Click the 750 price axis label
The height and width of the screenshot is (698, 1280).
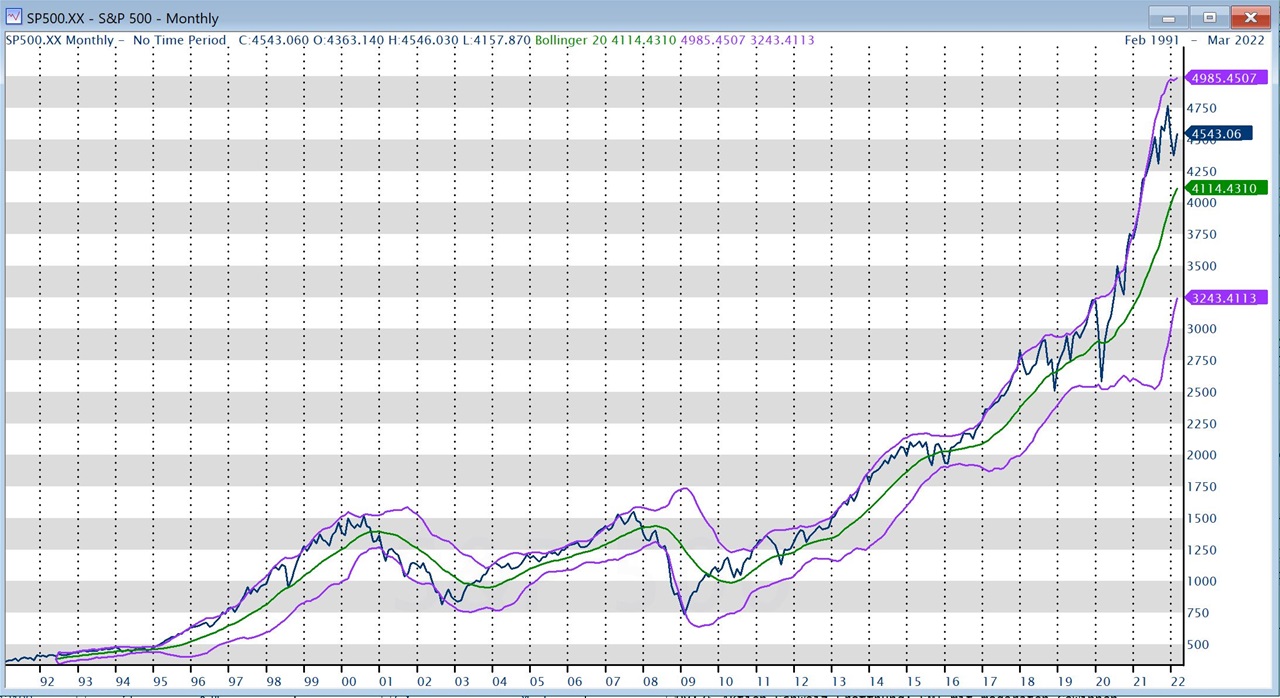1198,613
